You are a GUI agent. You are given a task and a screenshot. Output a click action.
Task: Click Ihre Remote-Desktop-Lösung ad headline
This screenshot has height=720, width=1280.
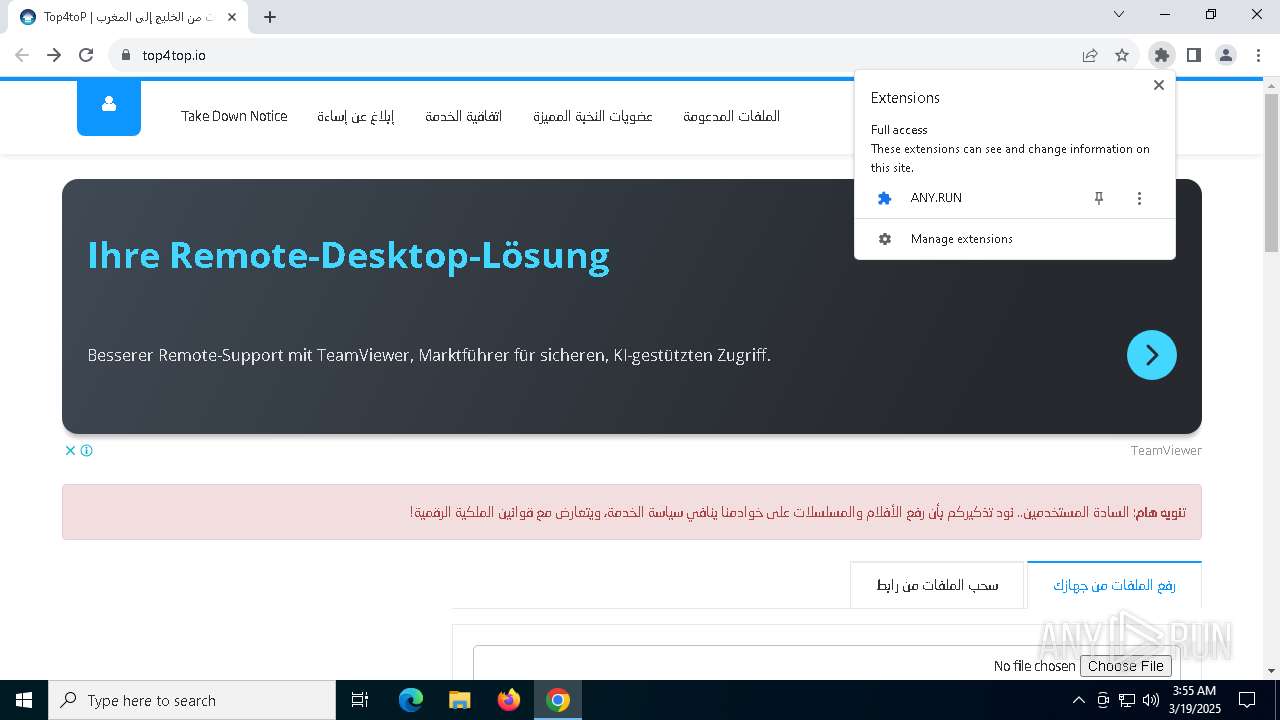click(348, 255)
